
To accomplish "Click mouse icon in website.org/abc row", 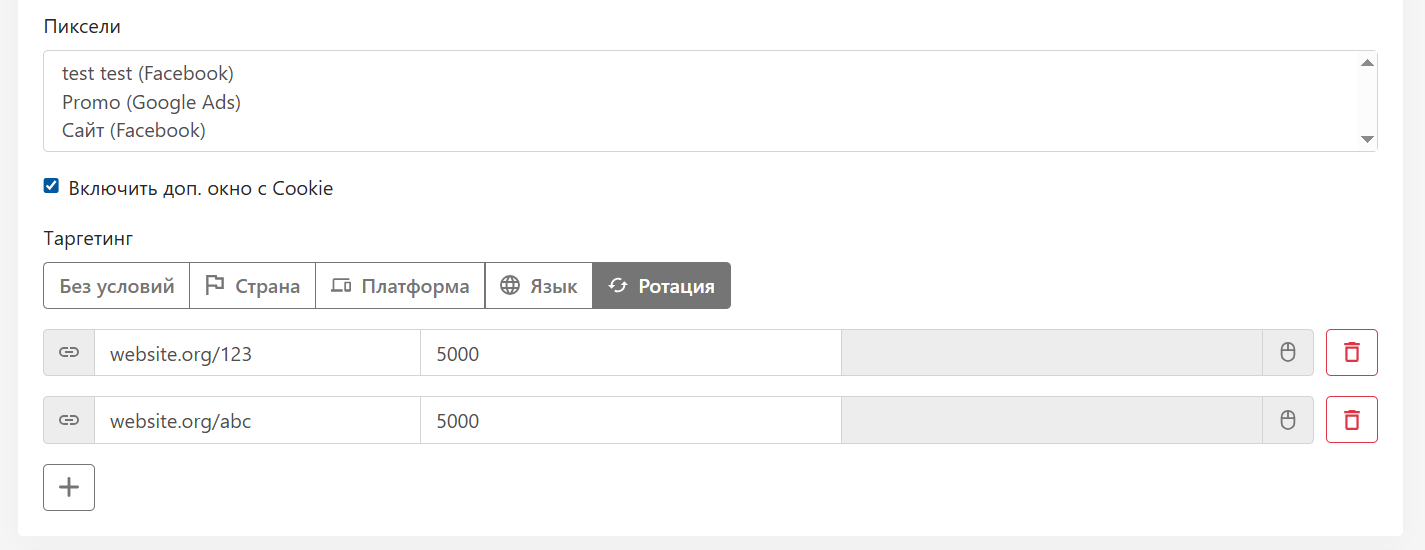I will (x=1288, y=420).
